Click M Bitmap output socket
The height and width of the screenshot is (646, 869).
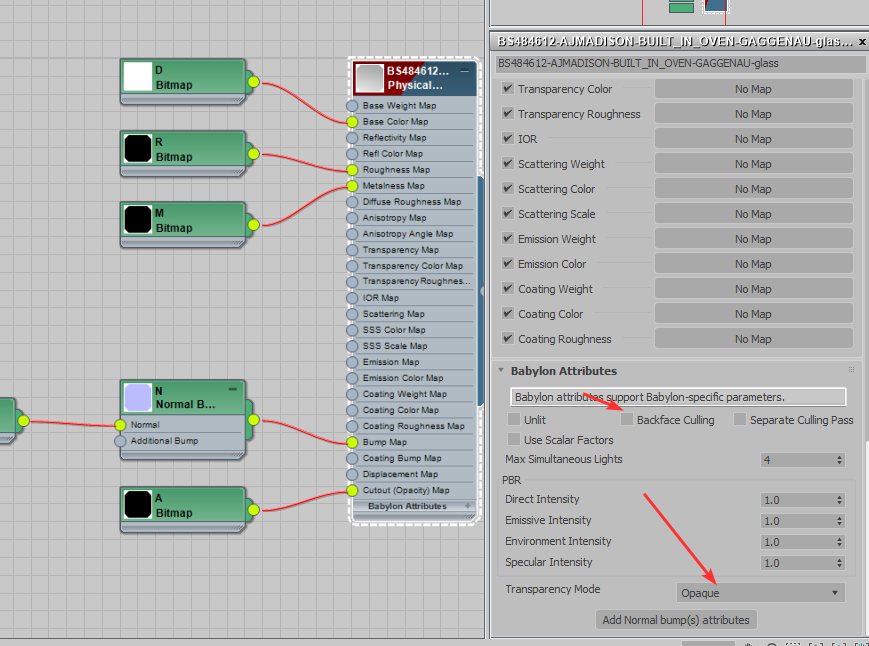tap(253, 225)
